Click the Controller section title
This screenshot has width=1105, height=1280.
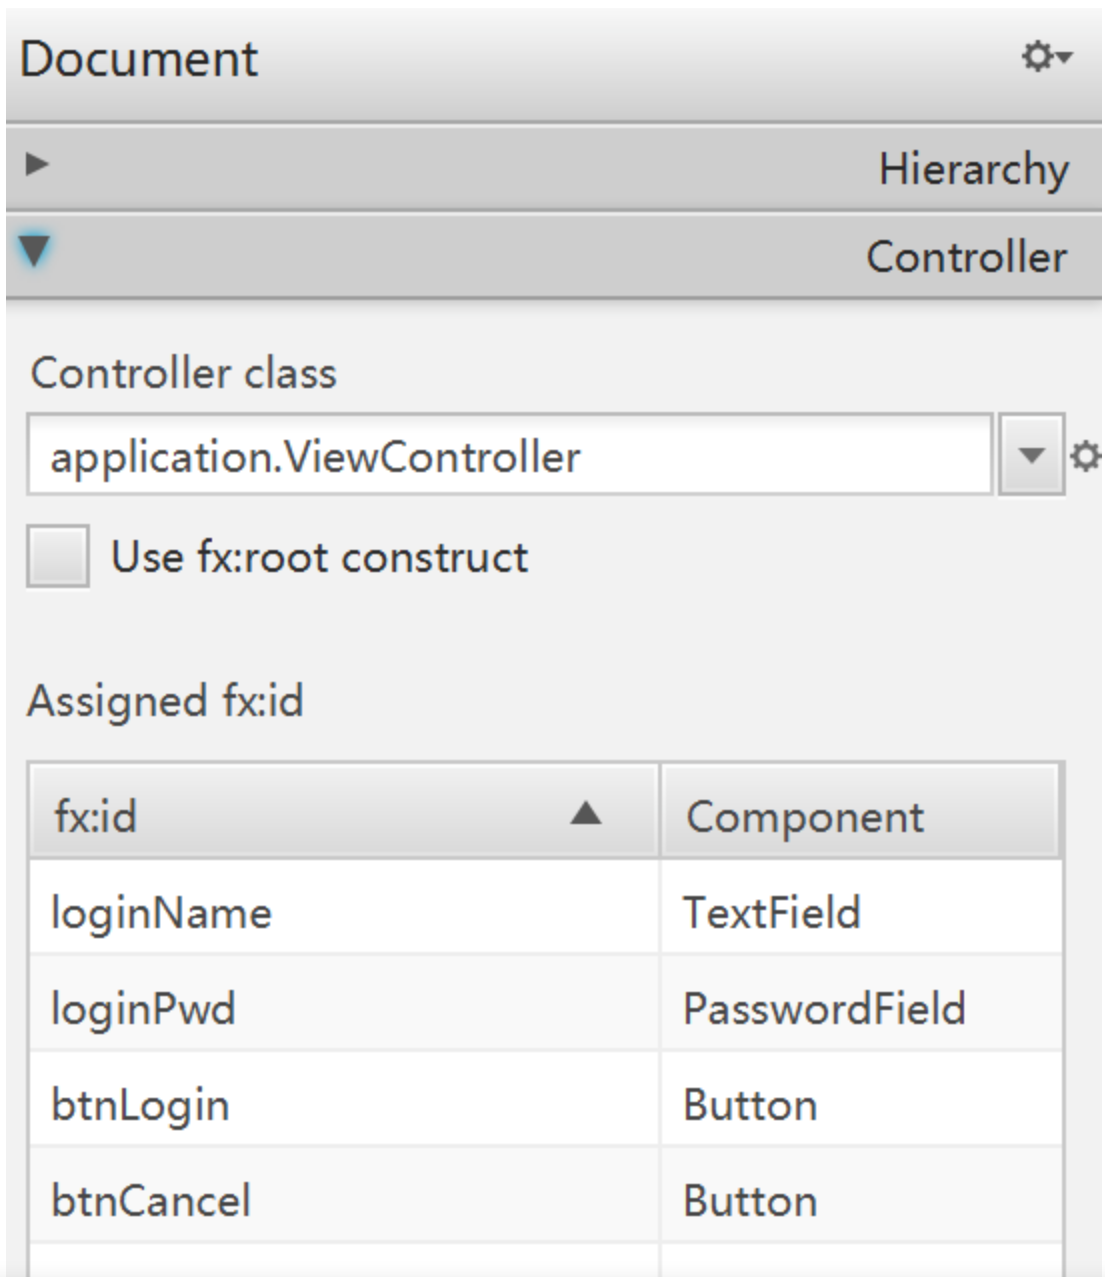[x=966, y=257]
